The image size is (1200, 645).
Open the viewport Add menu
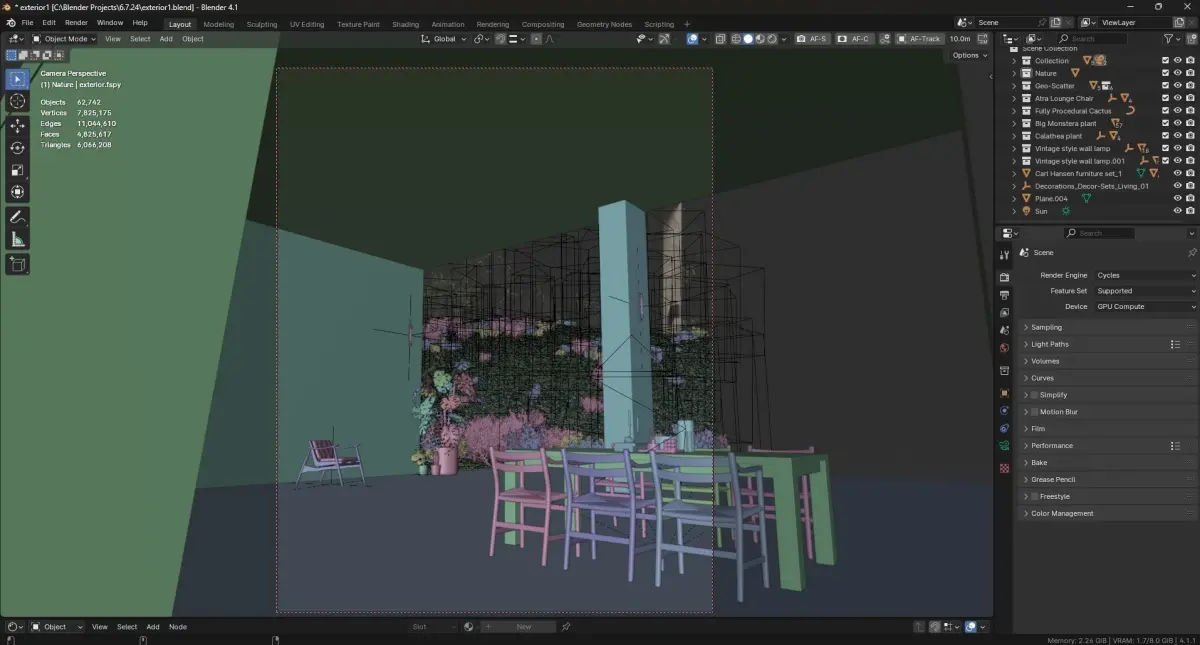click(x=166, y=39)
